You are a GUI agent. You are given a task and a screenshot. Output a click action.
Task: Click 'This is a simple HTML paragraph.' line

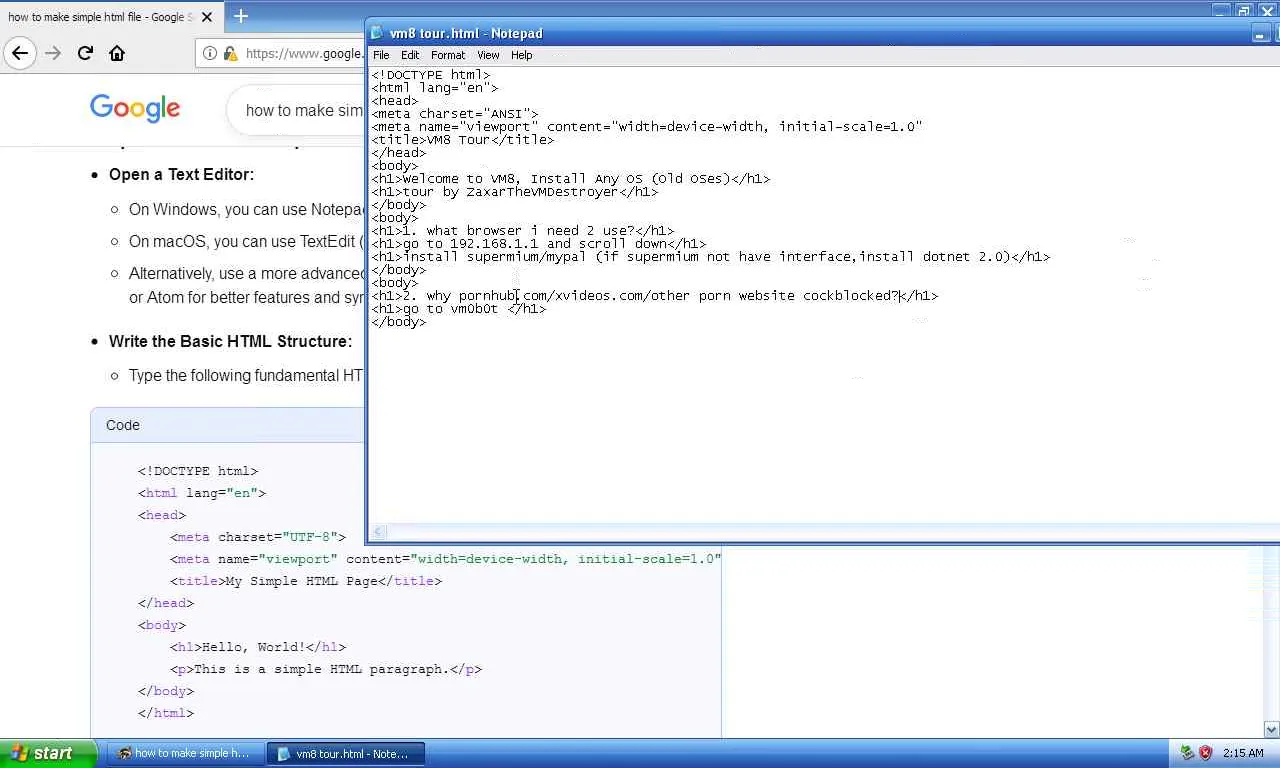(x=325, y=669)
